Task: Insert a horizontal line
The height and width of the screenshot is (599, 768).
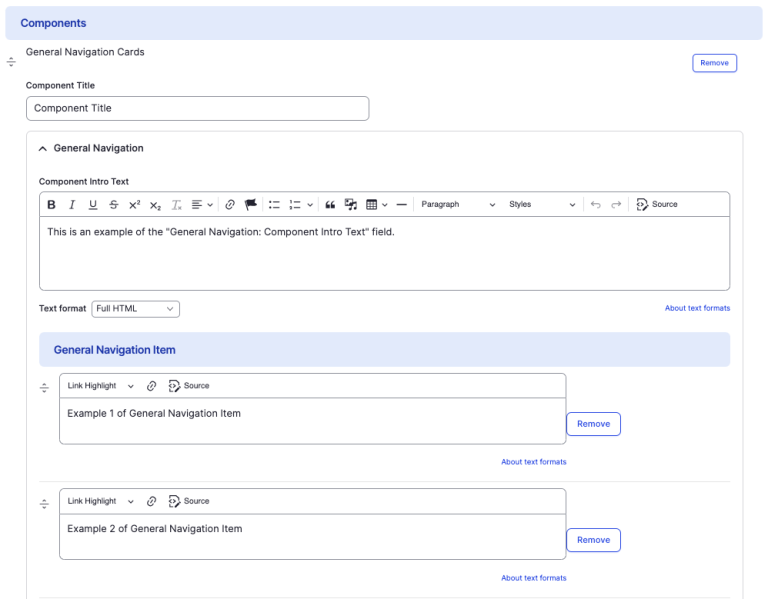Action: (x=401, y=205)
